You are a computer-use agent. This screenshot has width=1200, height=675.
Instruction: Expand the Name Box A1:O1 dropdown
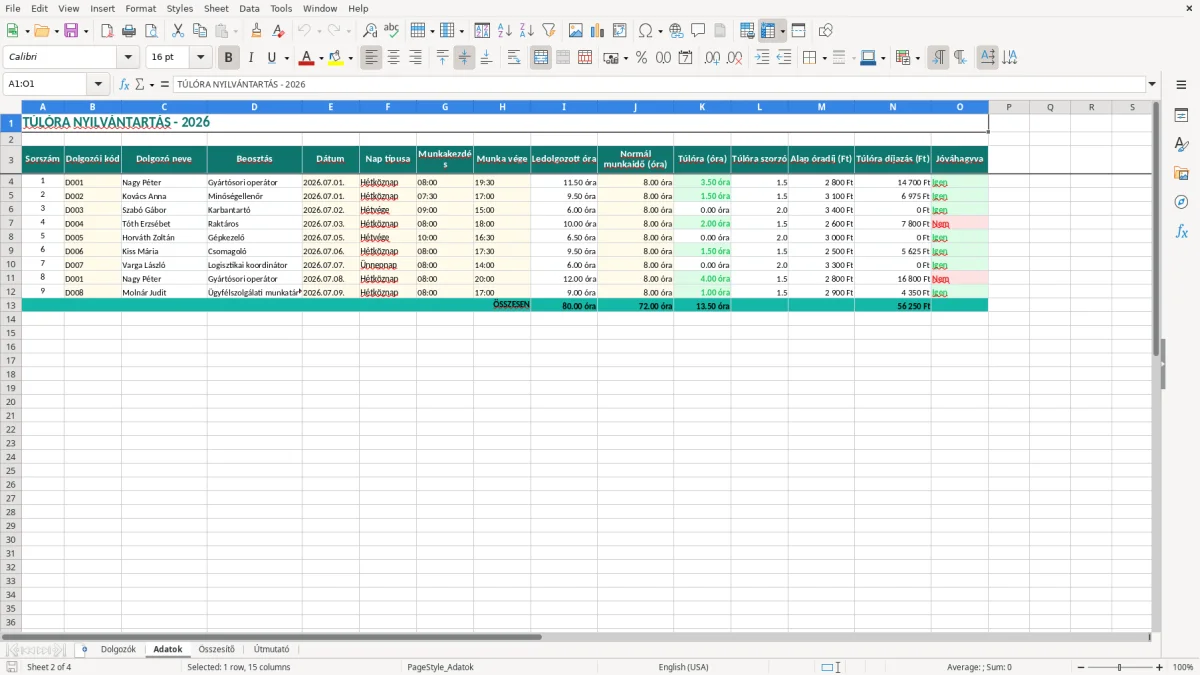pyautogui.click(x=98, y=84)
